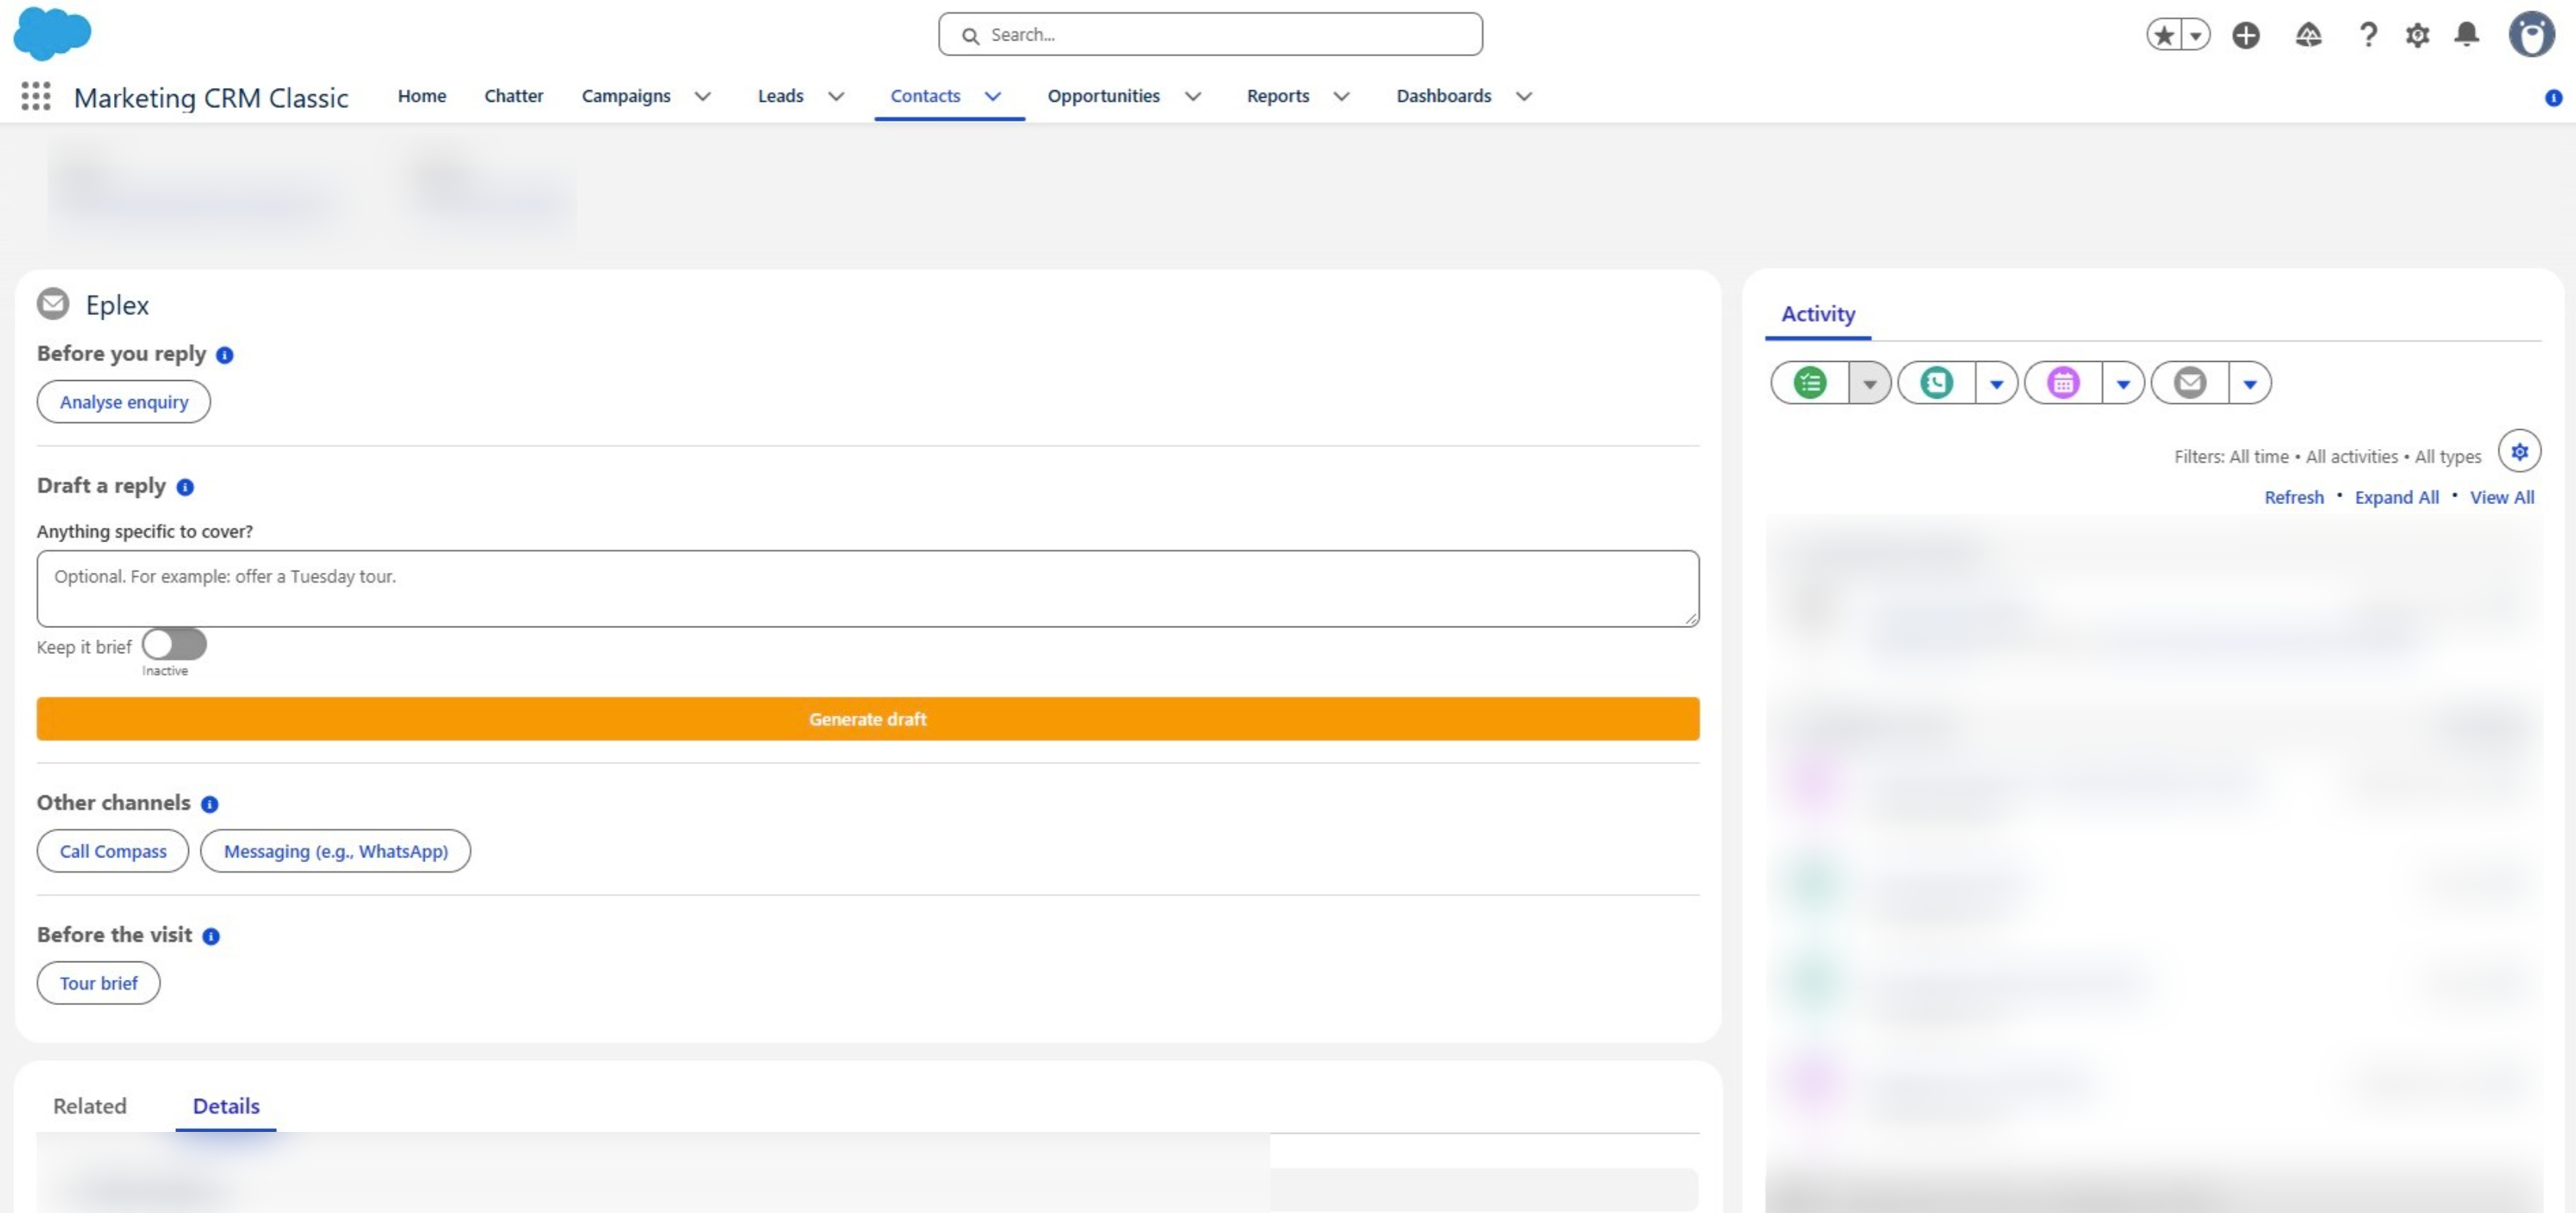The width and height of the screenshot is (2576, 1213).
Task: Expand the Reports tab dropdown chevron
Action: 1342,96
